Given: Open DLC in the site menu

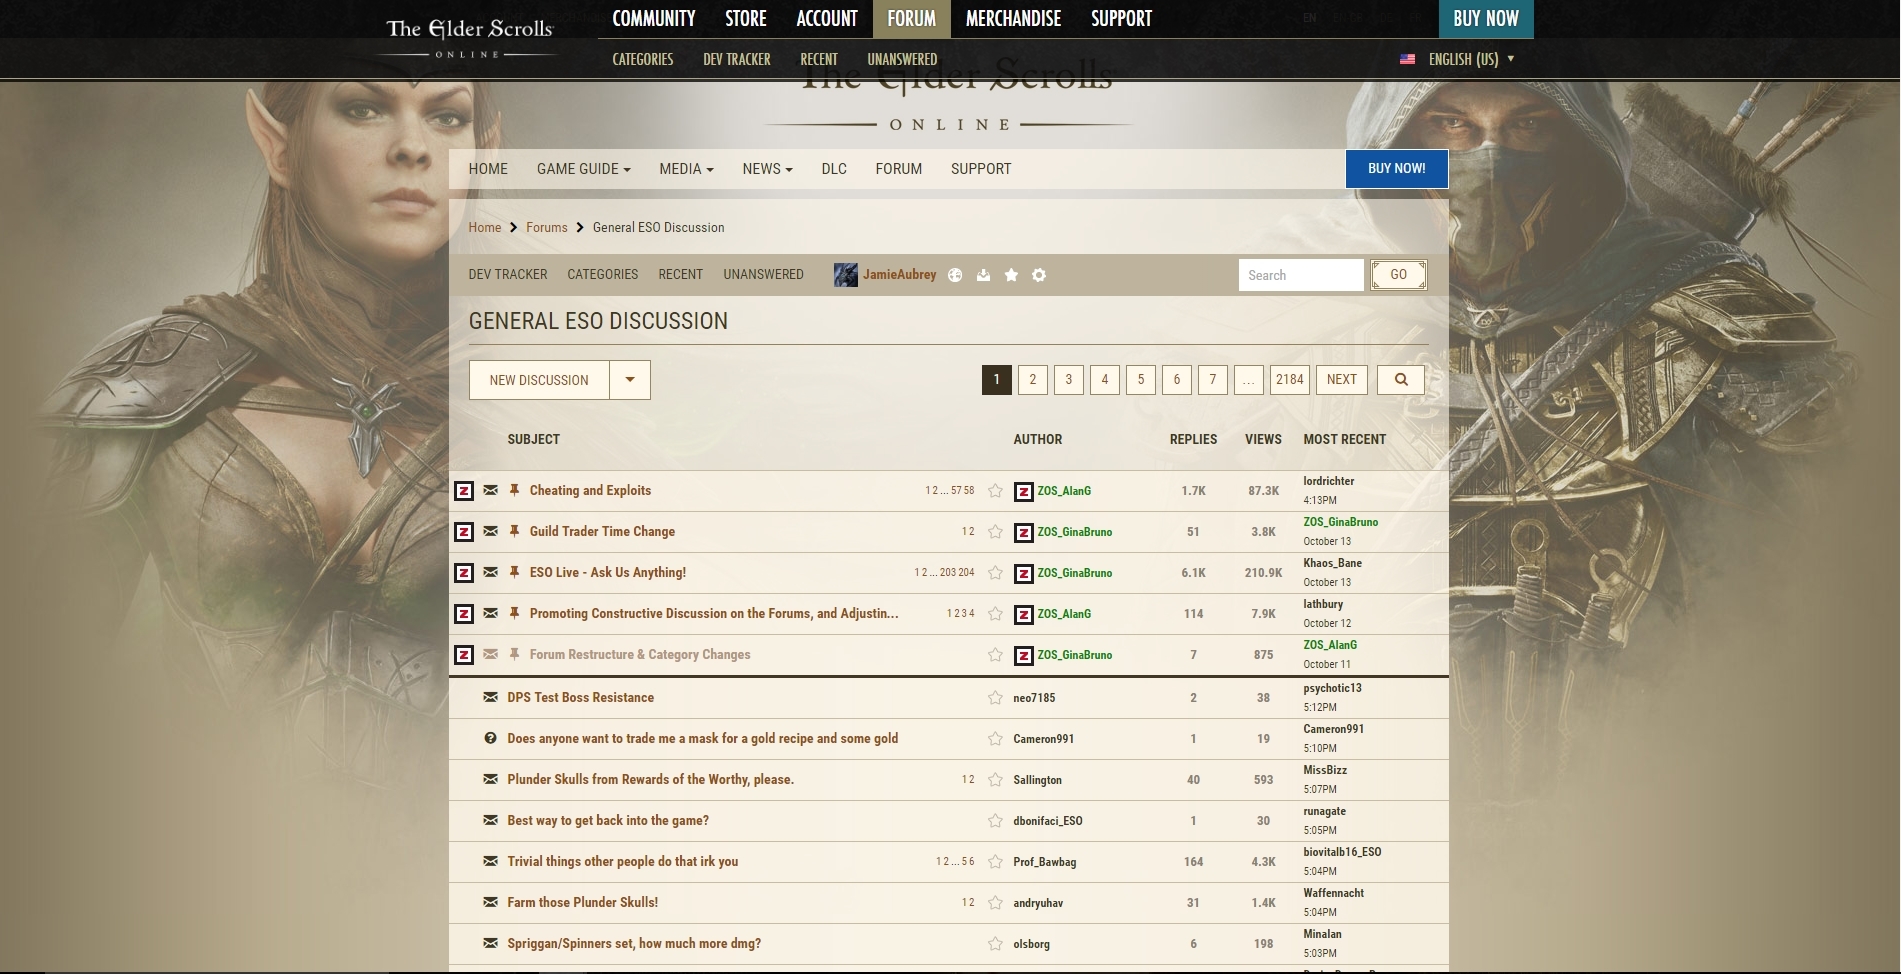Looking at the screenshot, I should pyautogui.click(x=834, y=169).
